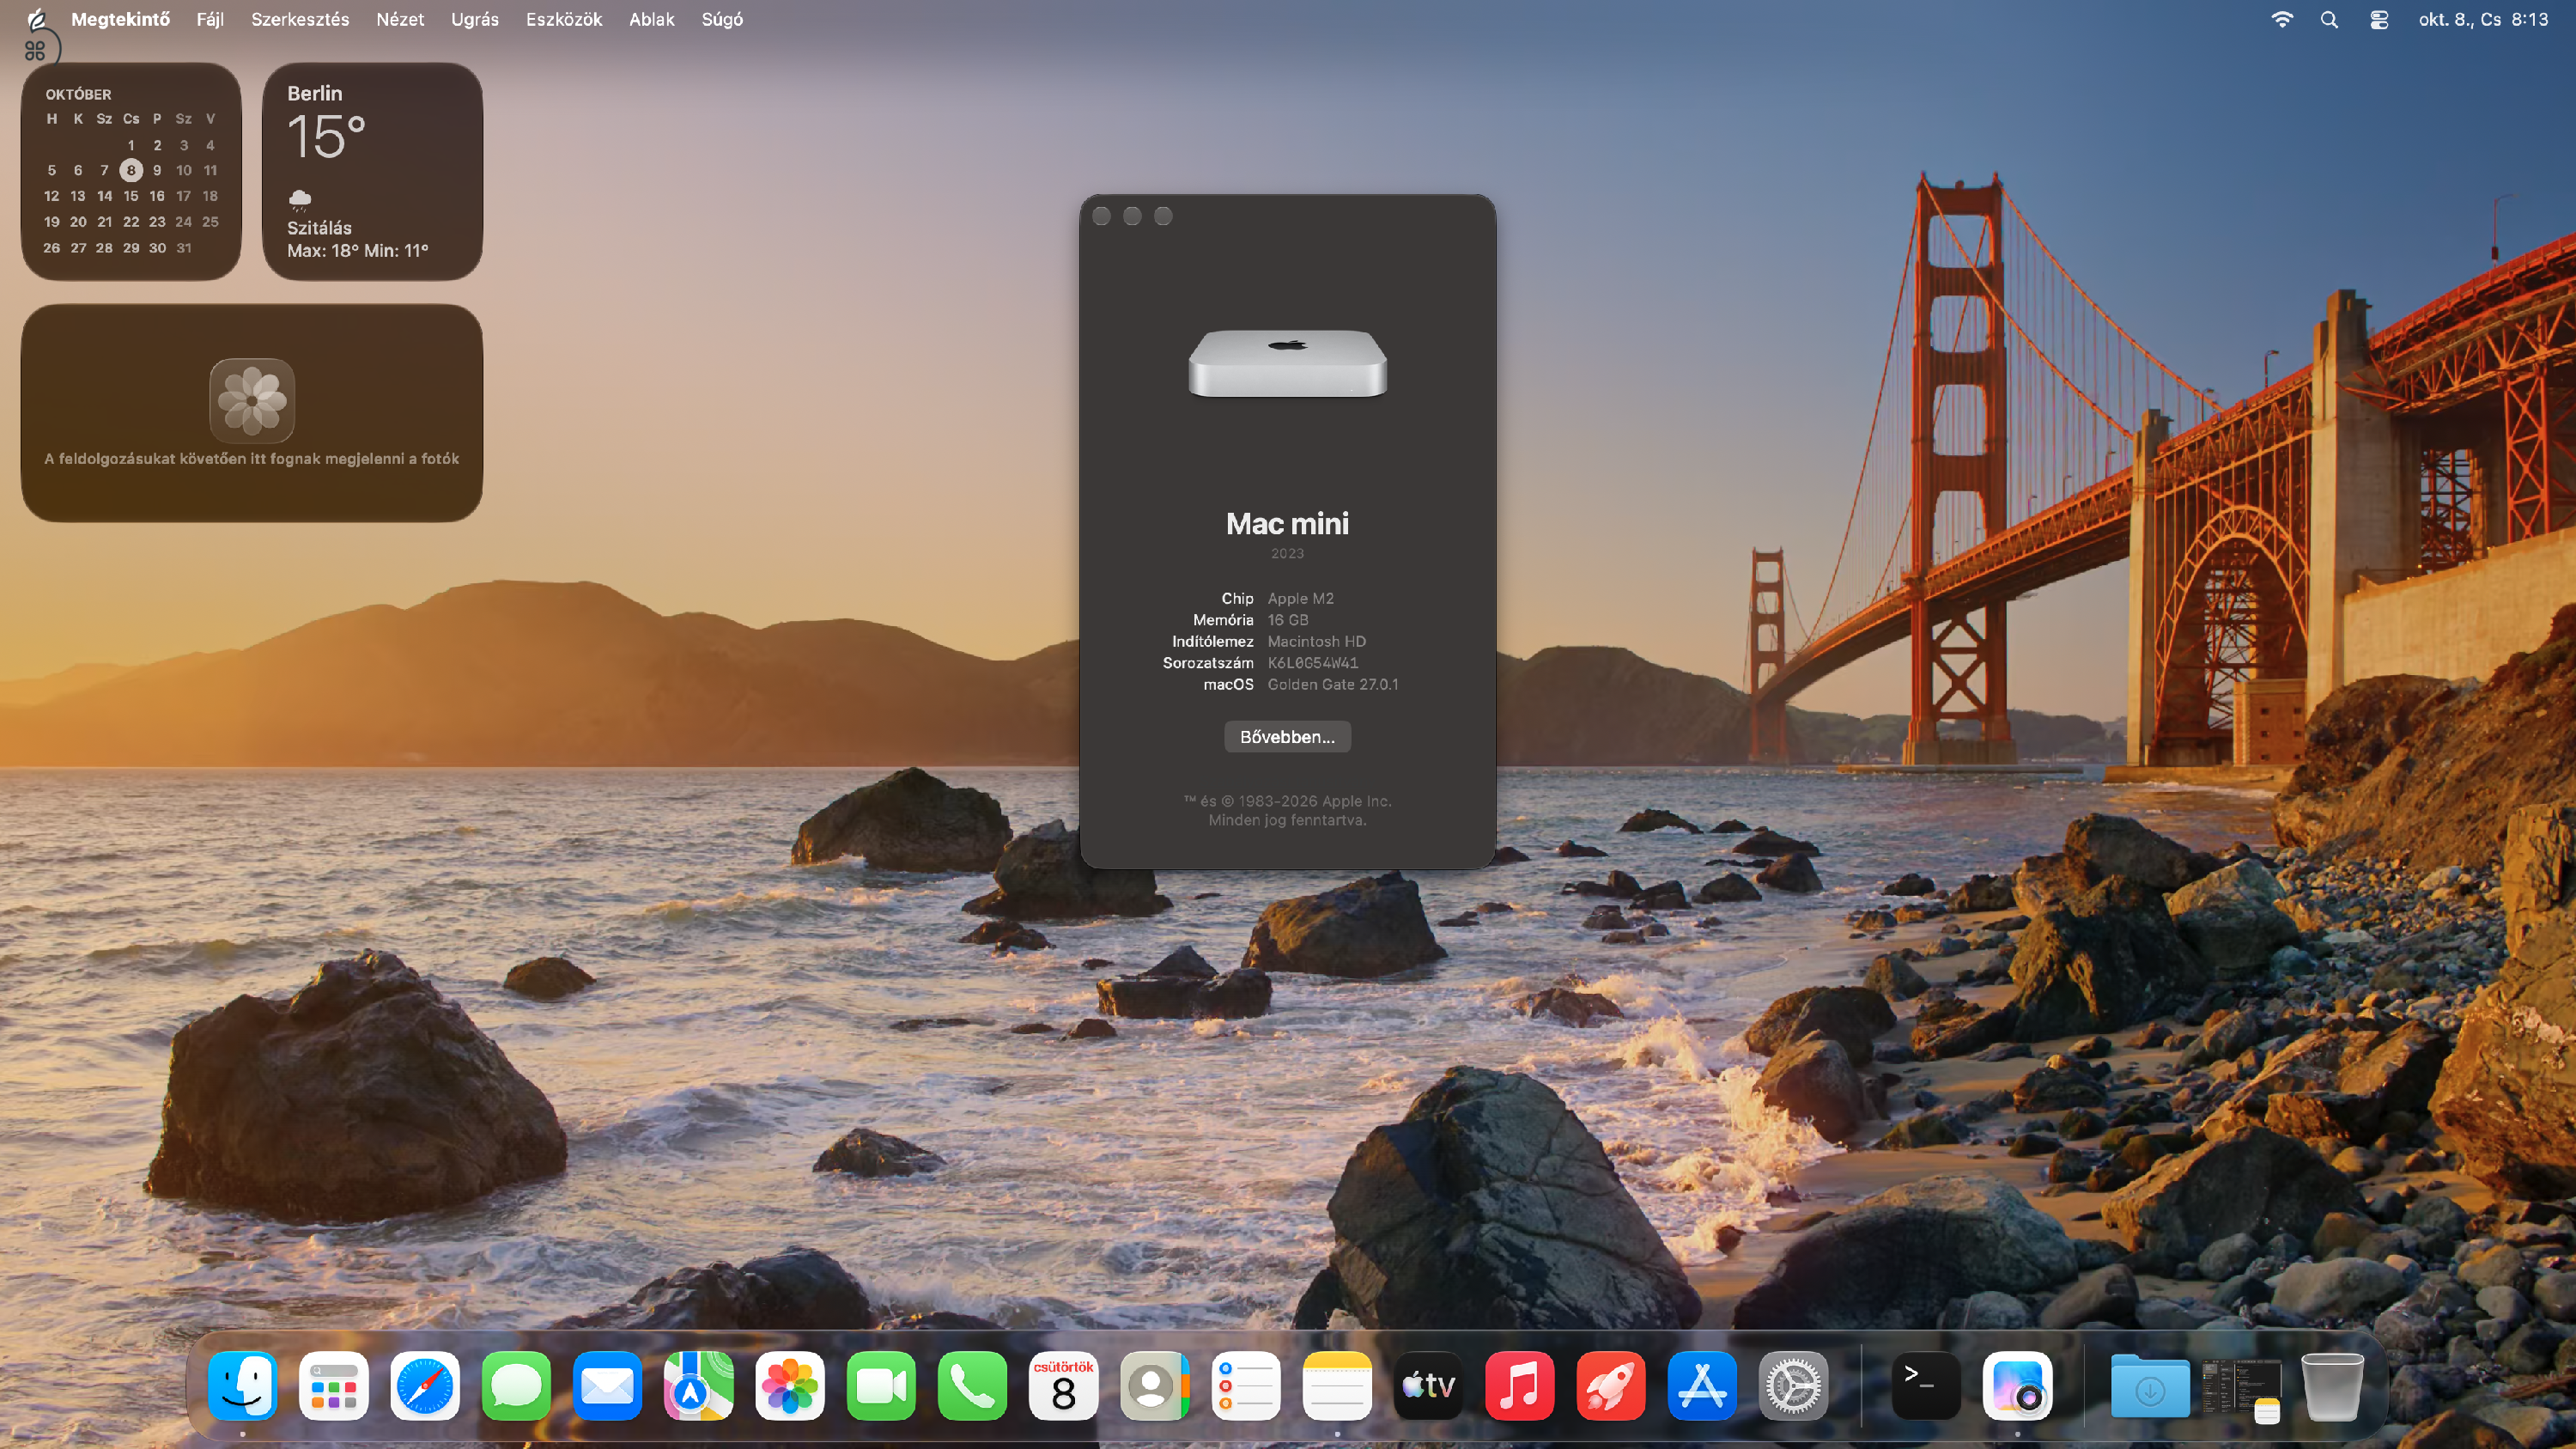The width and height of the screenshot is (2576, 1449).
Task: Open the Nézet menu
Action: coord(400,20)
